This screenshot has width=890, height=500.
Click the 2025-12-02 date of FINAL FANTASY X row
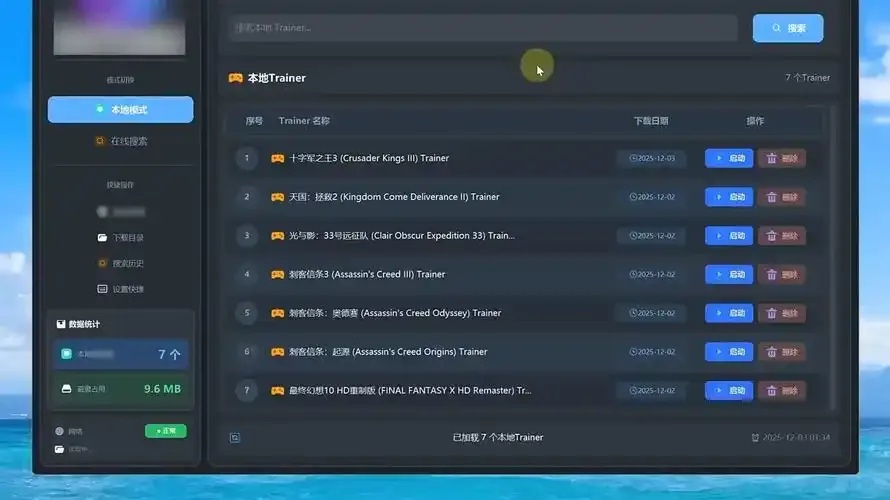pos(652,390)
